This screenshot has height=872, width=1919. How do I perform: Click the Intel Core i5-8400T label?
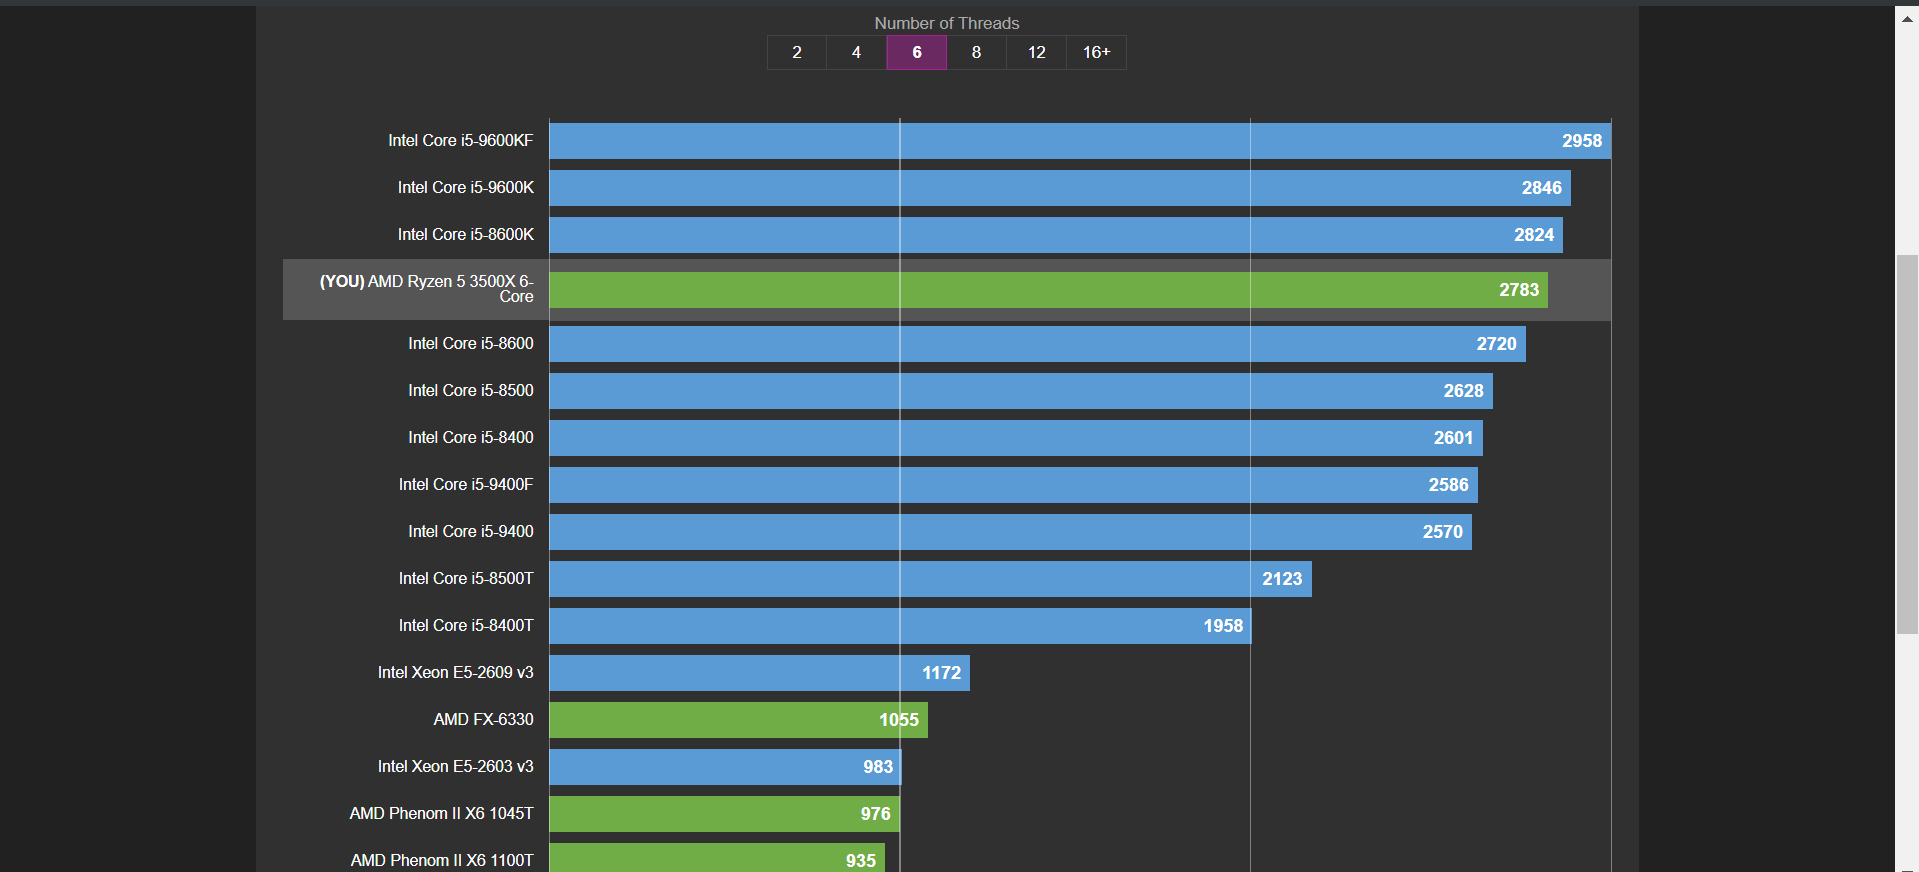coord(466,626)
